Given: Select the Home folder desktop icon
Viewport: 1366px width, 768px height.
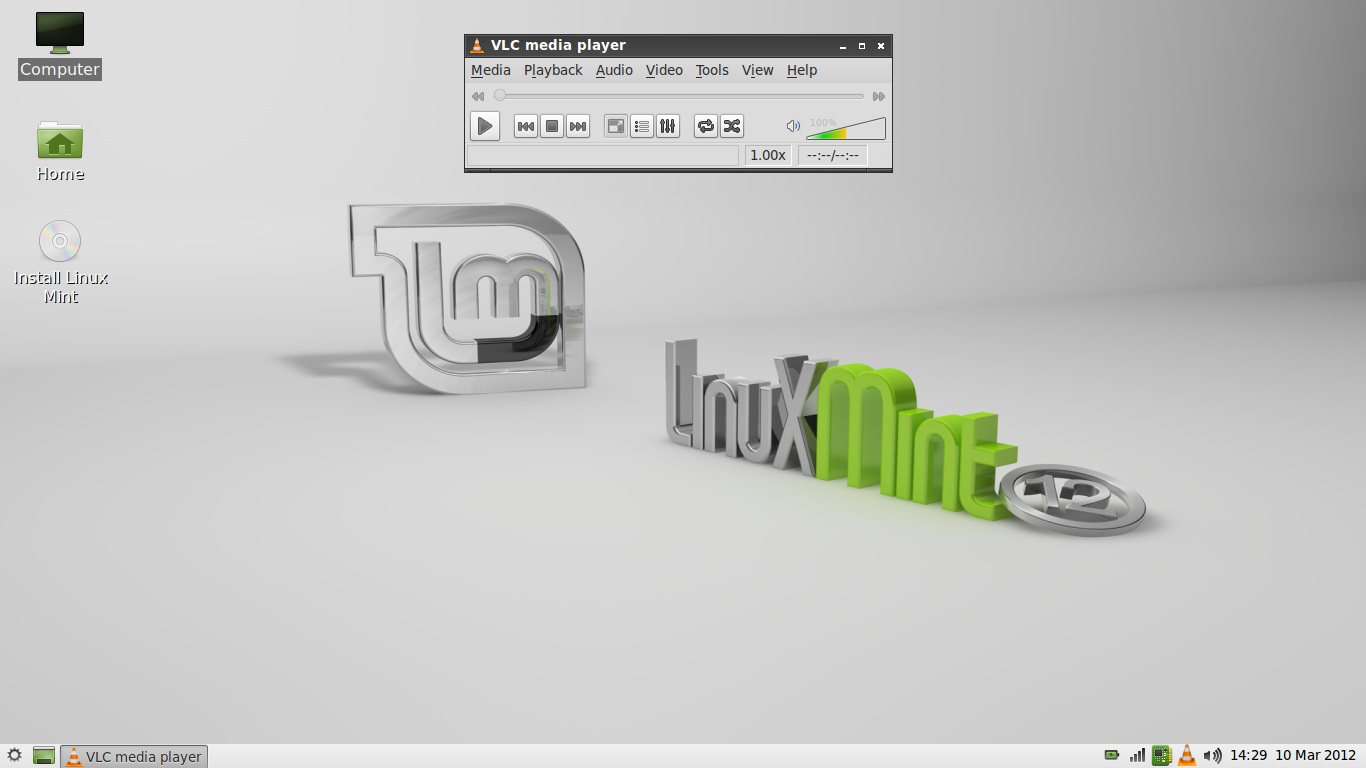Looking at the screenshot, I should tap(60, 151).
